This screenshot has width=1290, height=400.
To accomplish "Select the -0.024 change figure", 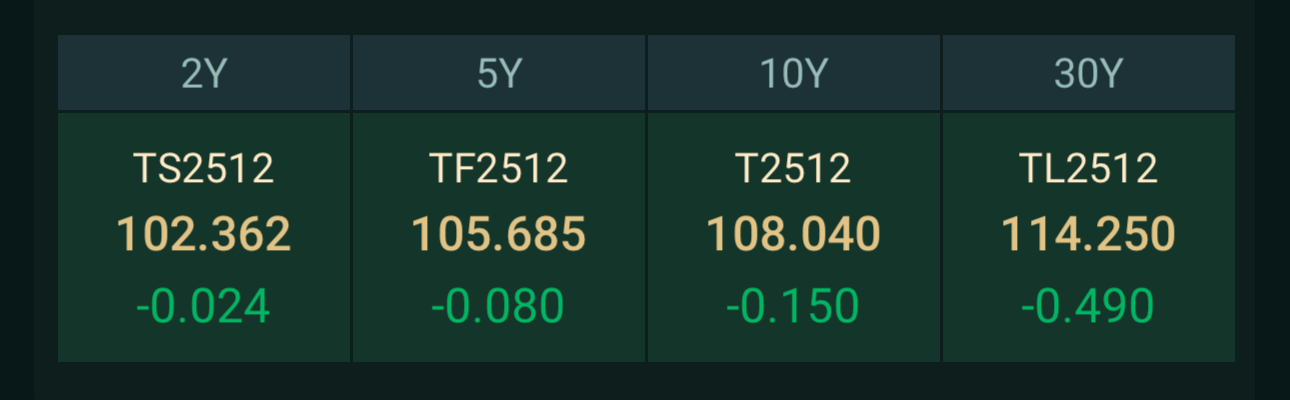I will (204, 306).
